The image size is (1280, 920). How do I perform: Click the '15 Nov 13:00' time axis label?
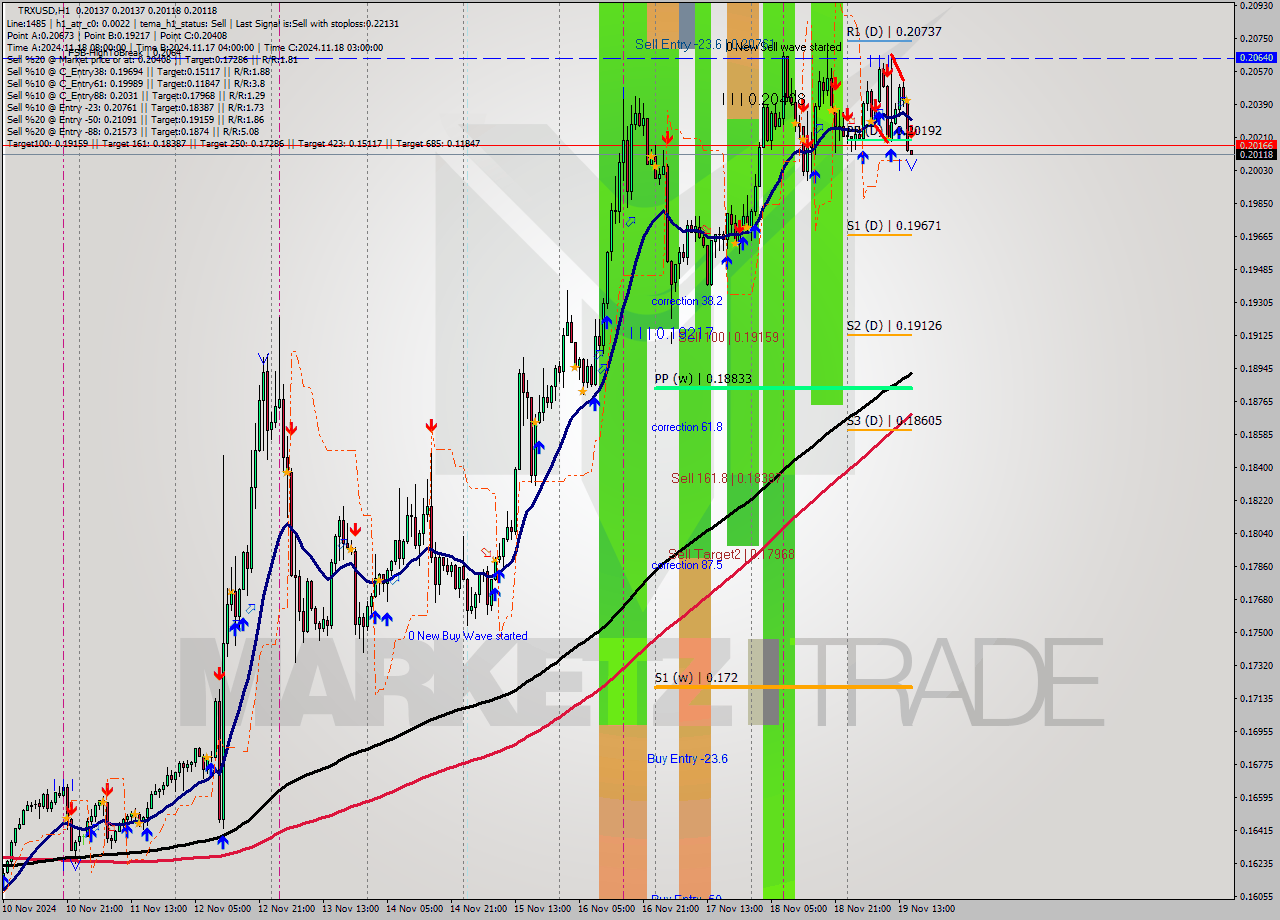(543, 909)
